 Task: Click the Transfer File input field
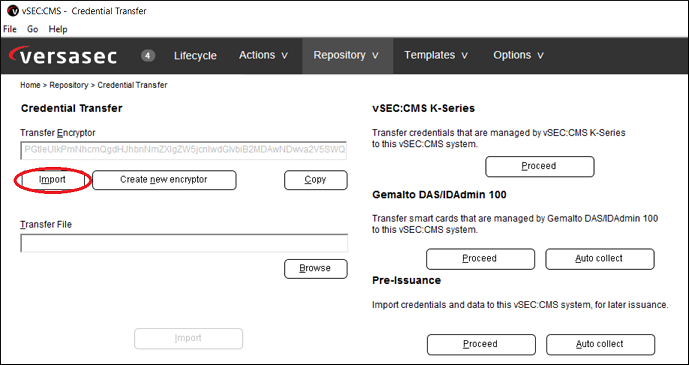[x=184, y=243]
